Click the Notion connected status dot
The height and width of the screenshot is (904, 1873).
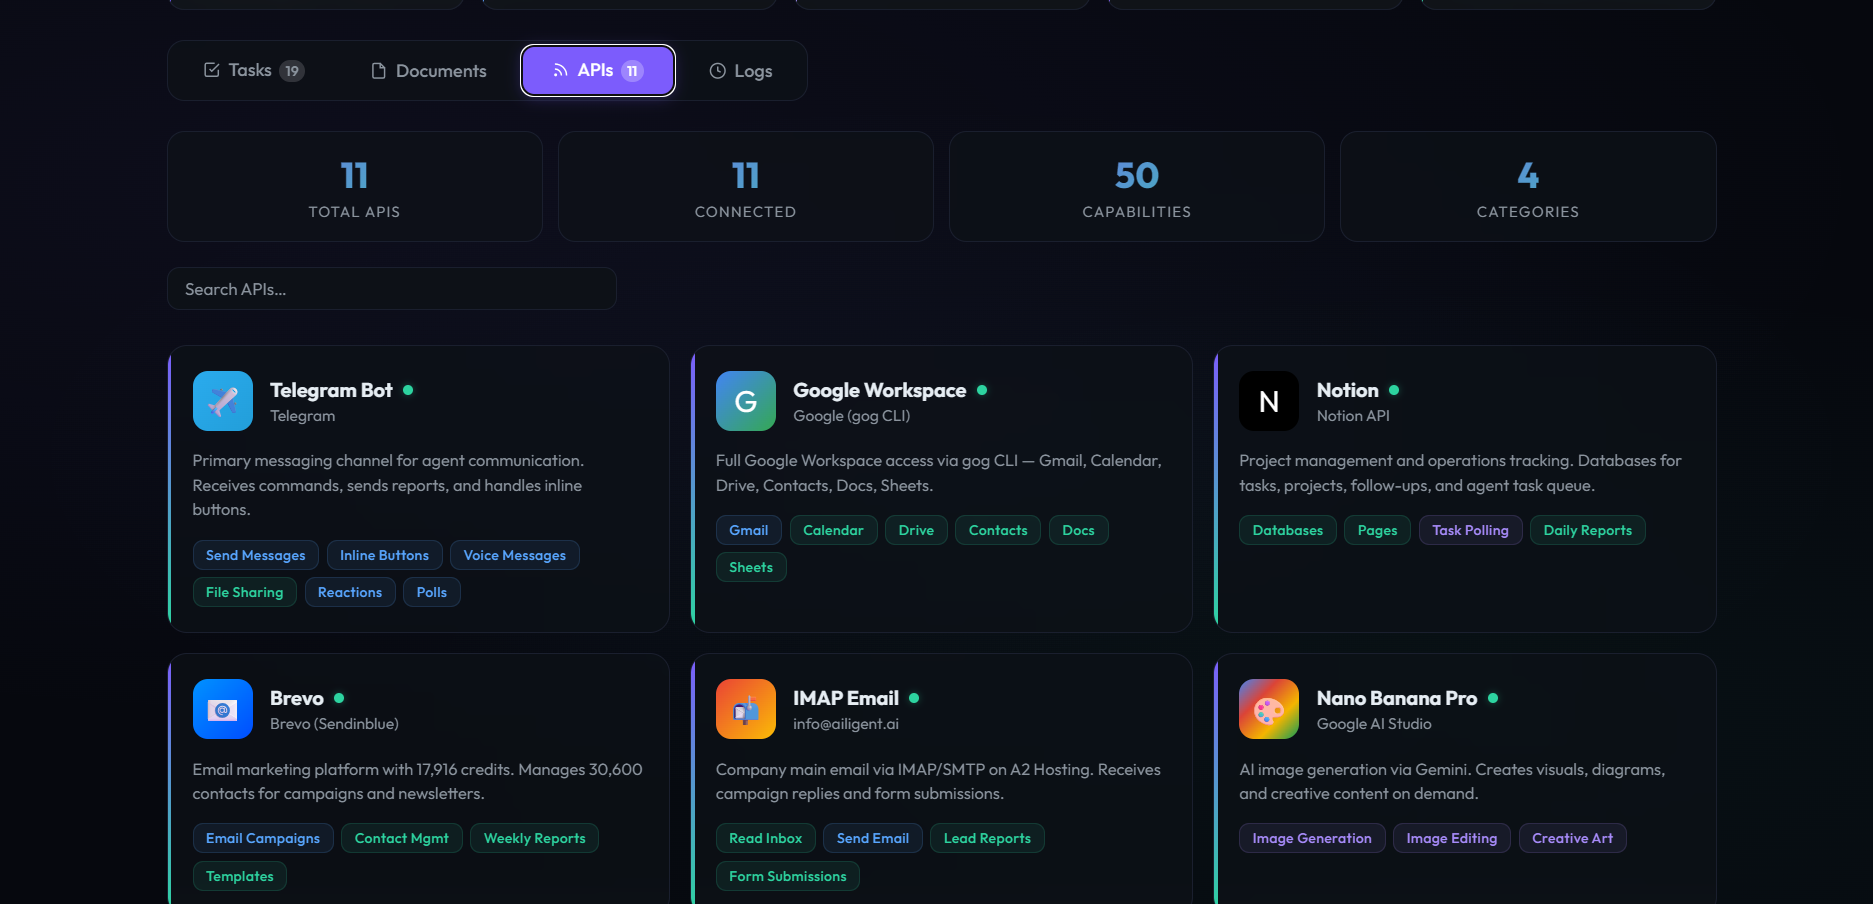click(x=1394, y=390)
